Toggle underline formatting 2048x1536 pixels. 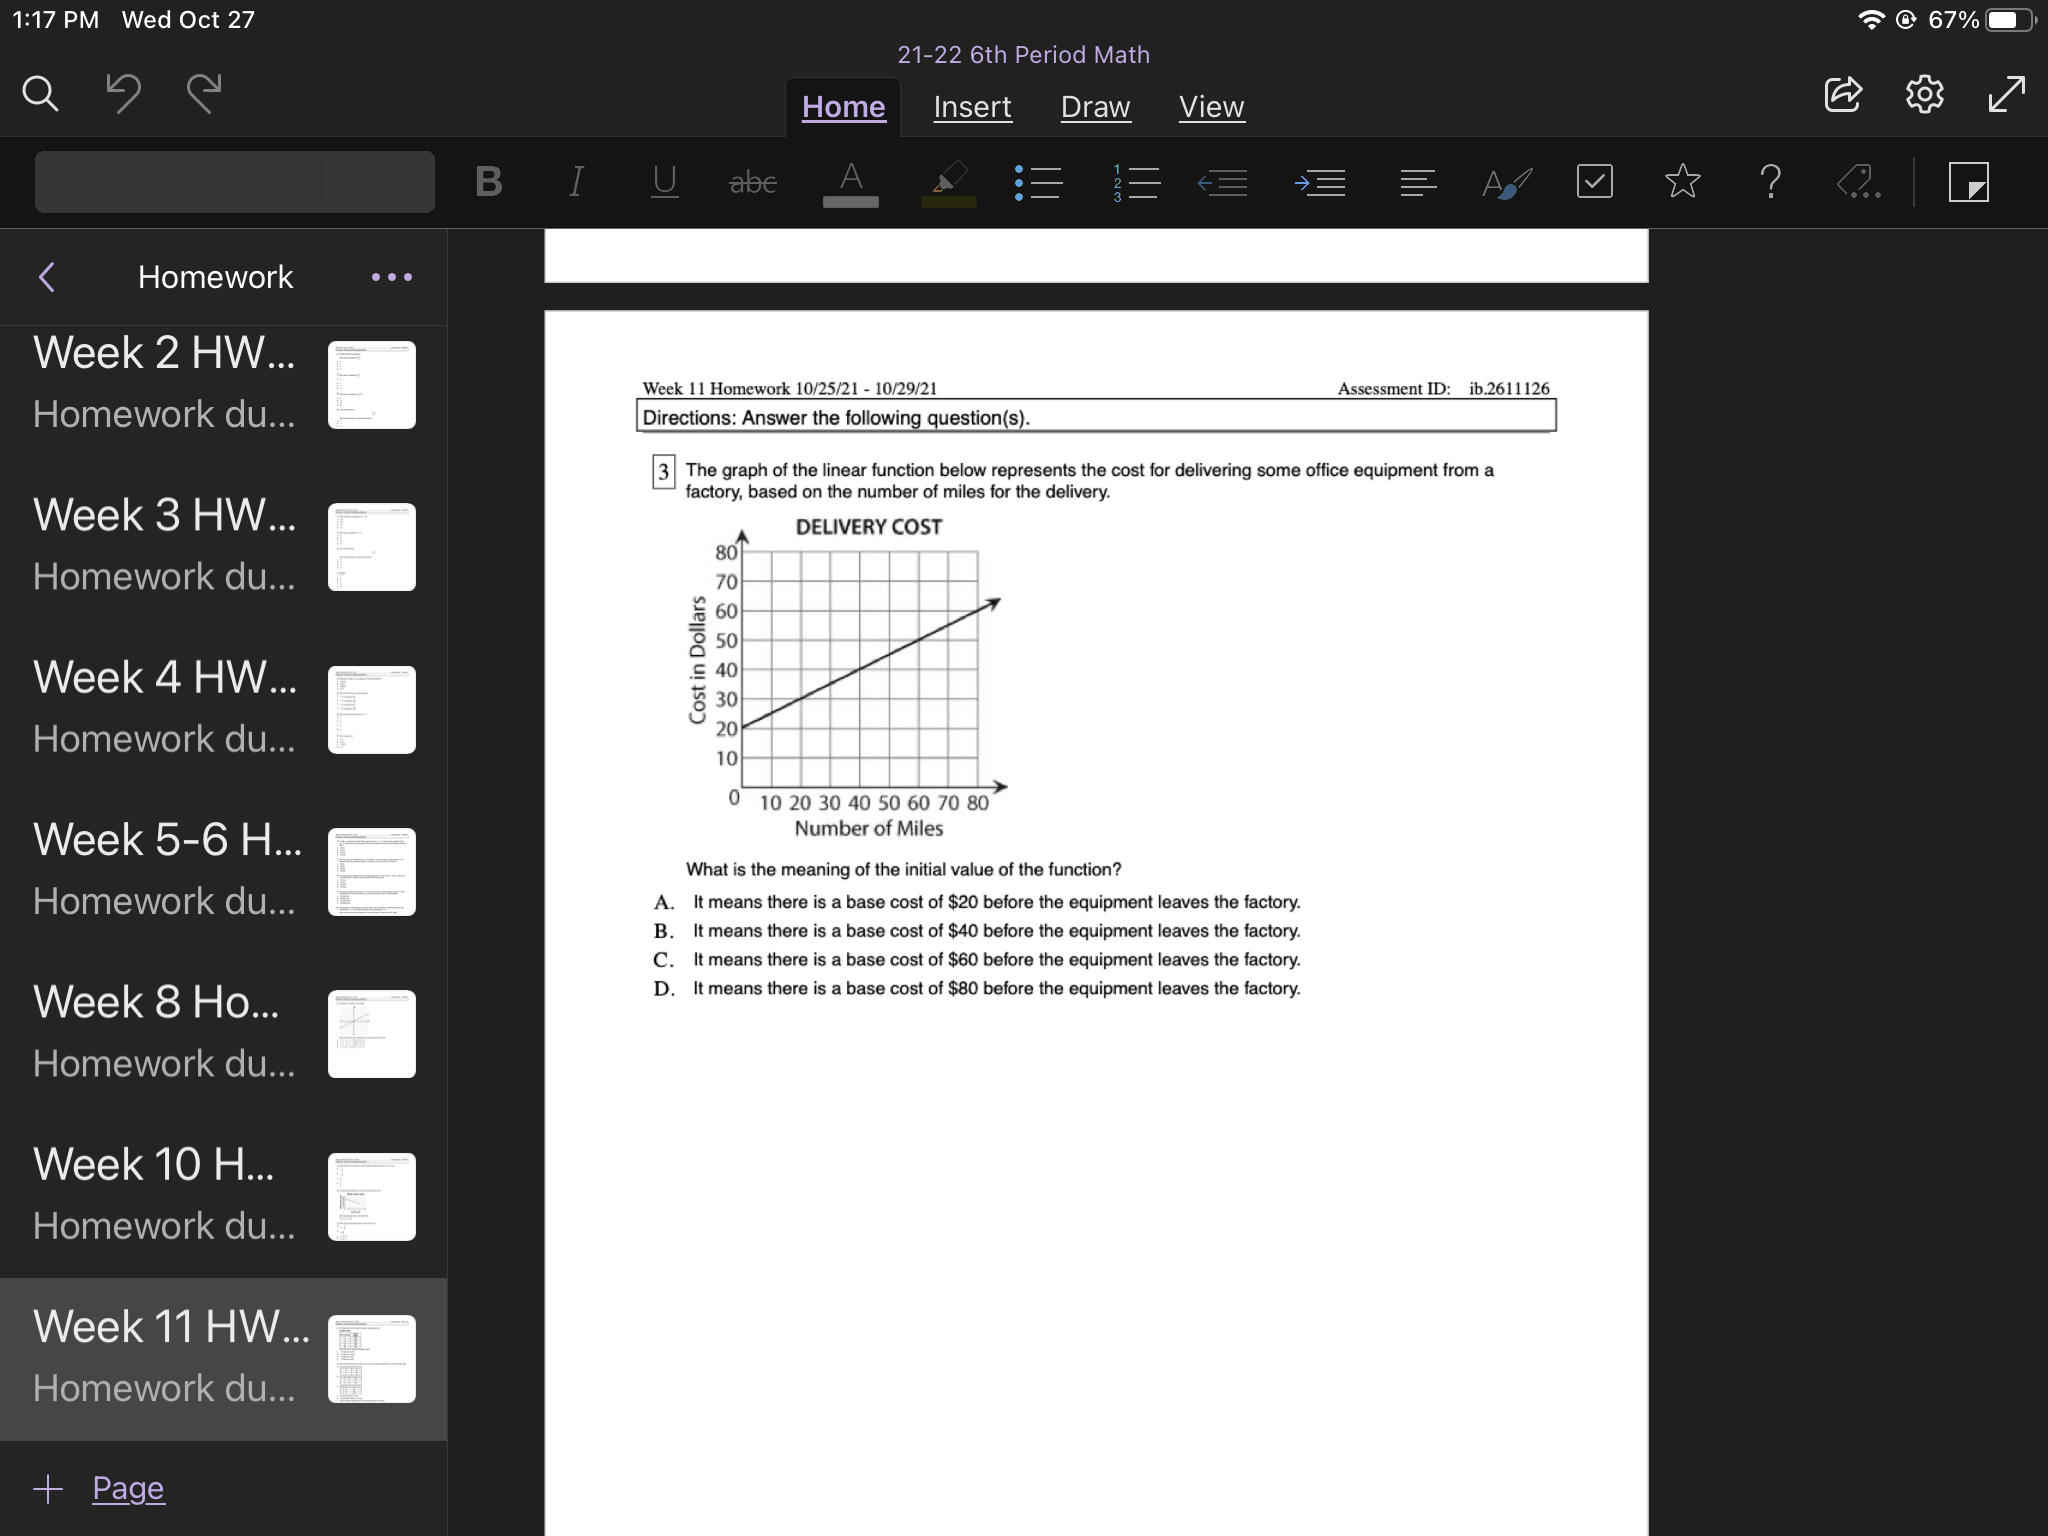[x=664, y=182]
